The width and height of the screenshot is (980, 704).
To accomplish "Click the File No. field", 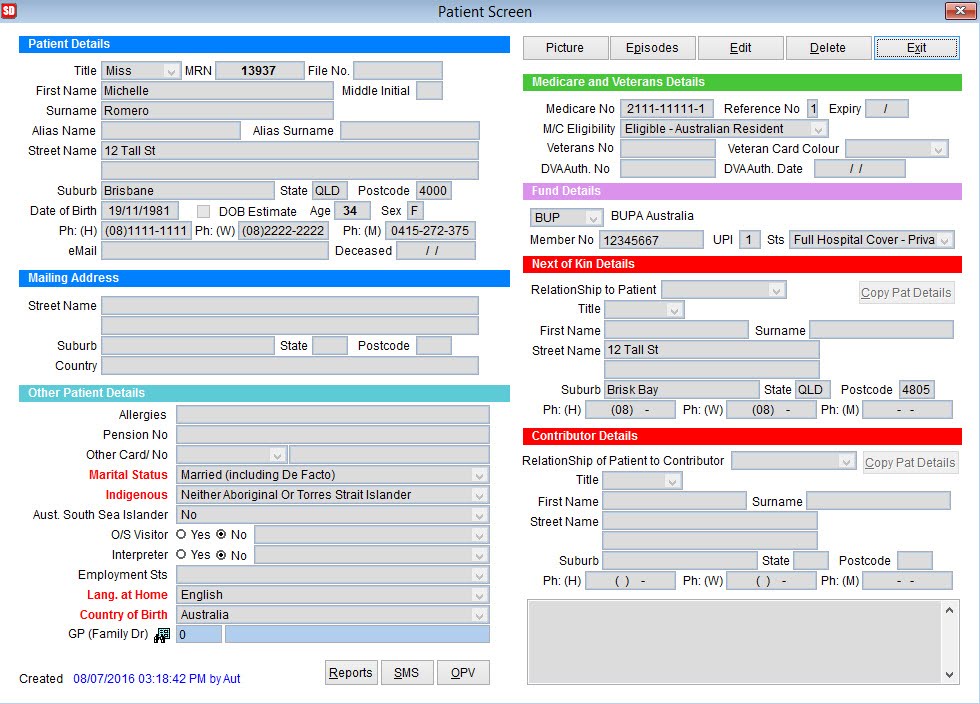I will 398,71.
